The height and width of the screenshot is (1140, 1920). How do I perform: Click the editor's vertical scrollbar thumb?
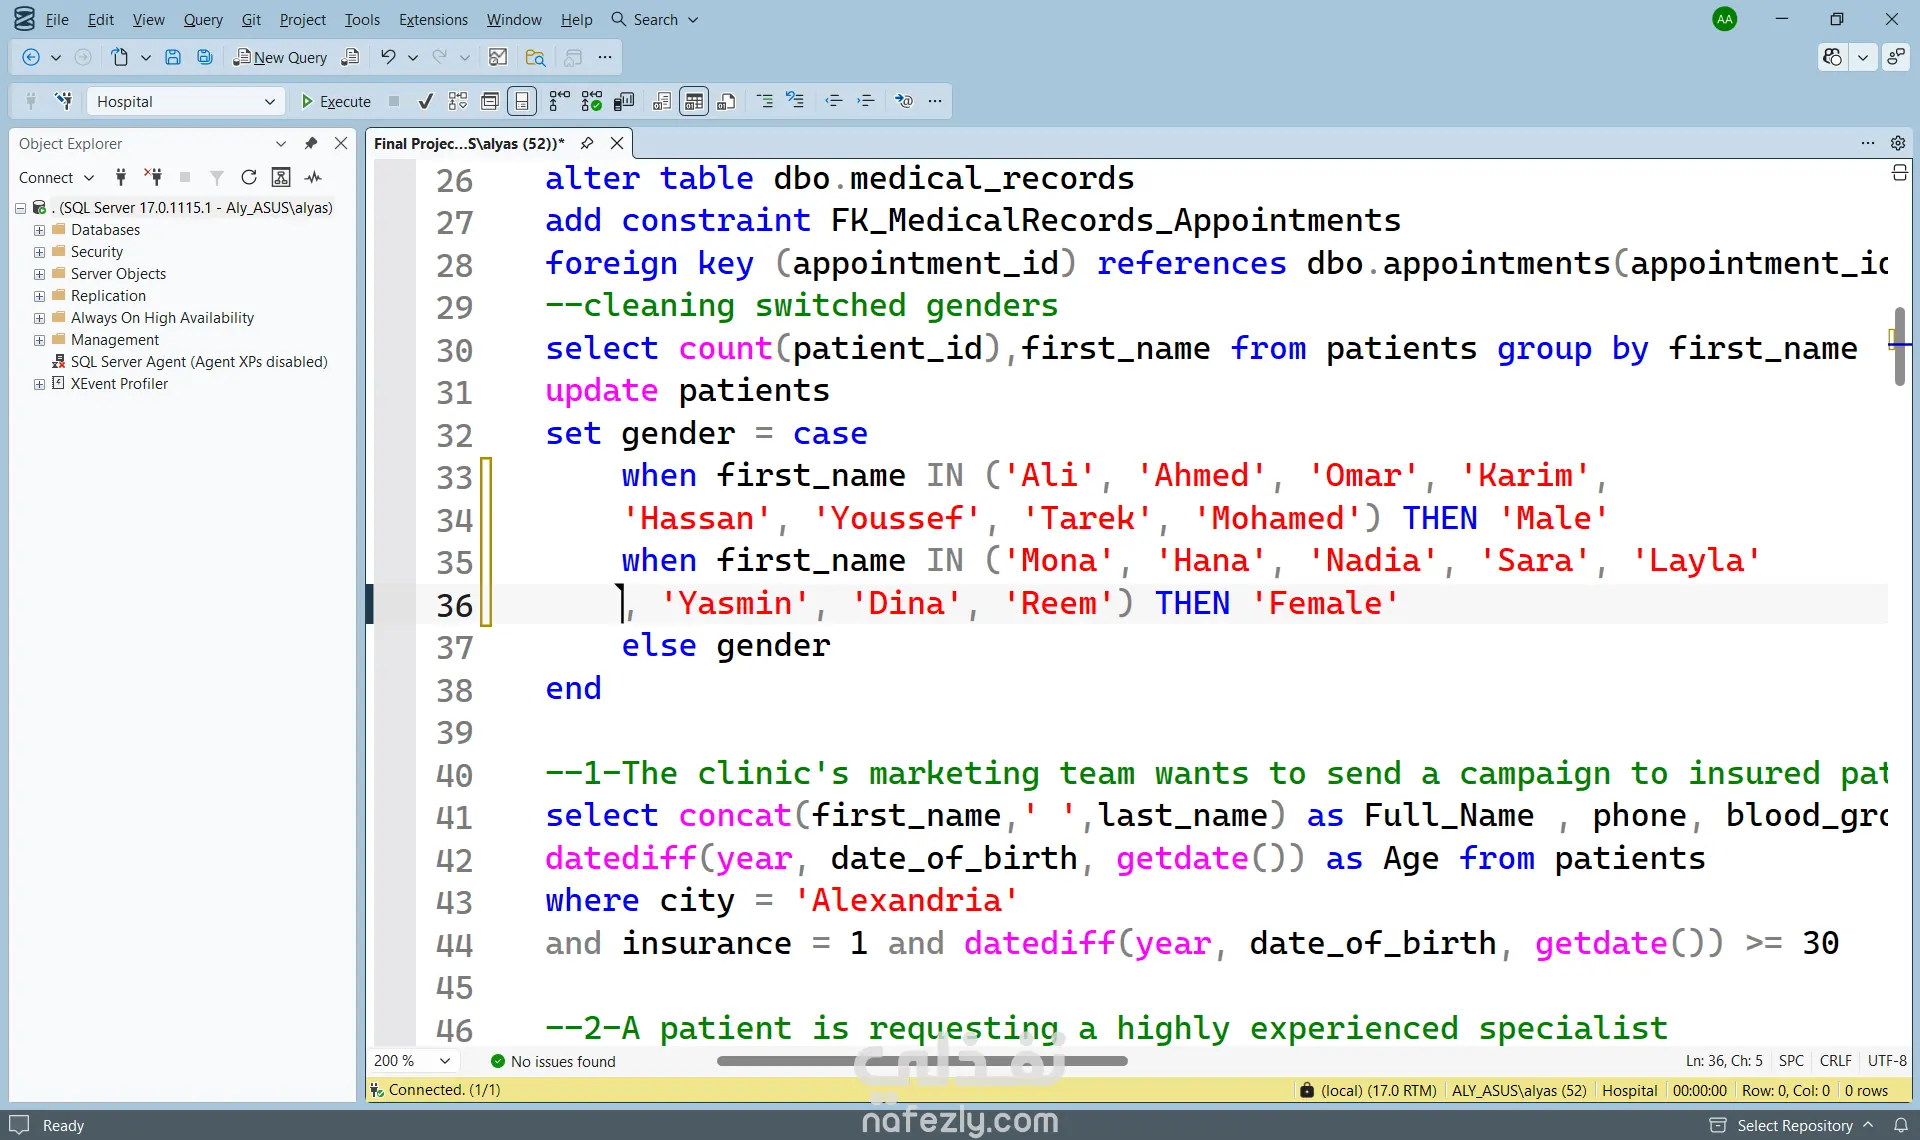click(x=1899, y=346)
